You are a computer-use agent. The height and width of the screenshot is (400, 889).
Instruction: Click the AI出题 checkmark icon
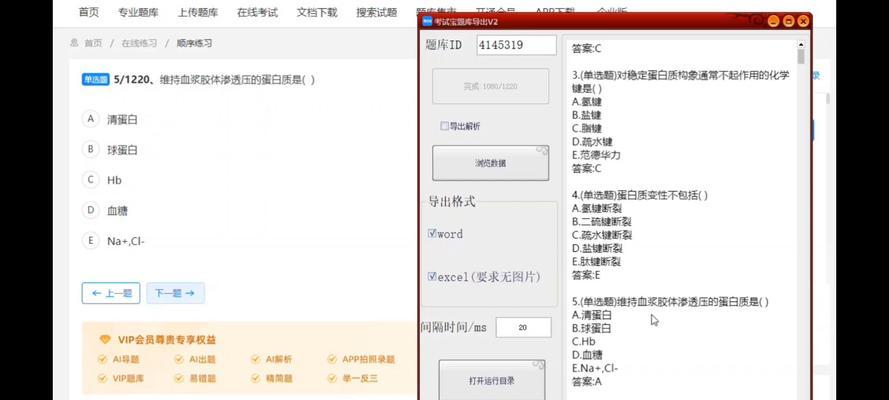tap(179, 359)
